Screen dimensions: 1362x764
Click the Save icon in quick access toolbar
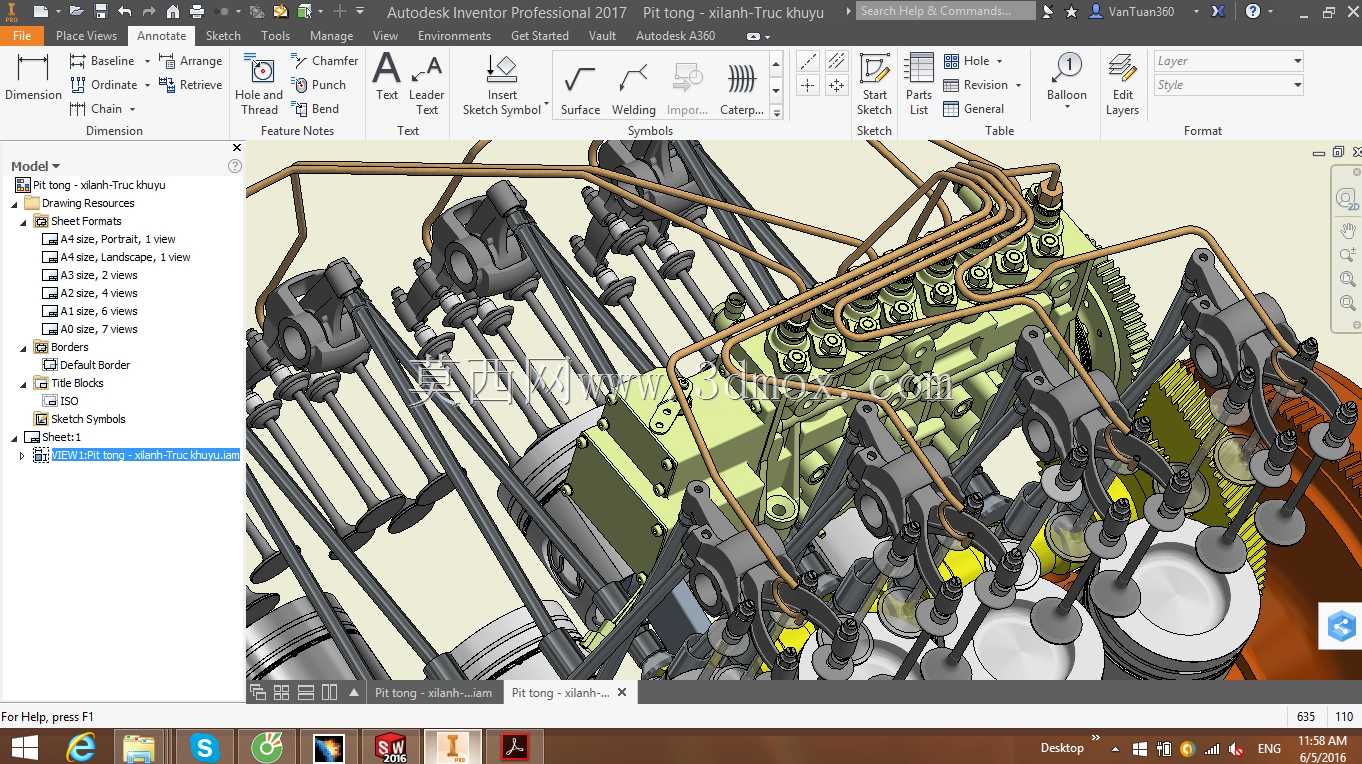(101, 12)
